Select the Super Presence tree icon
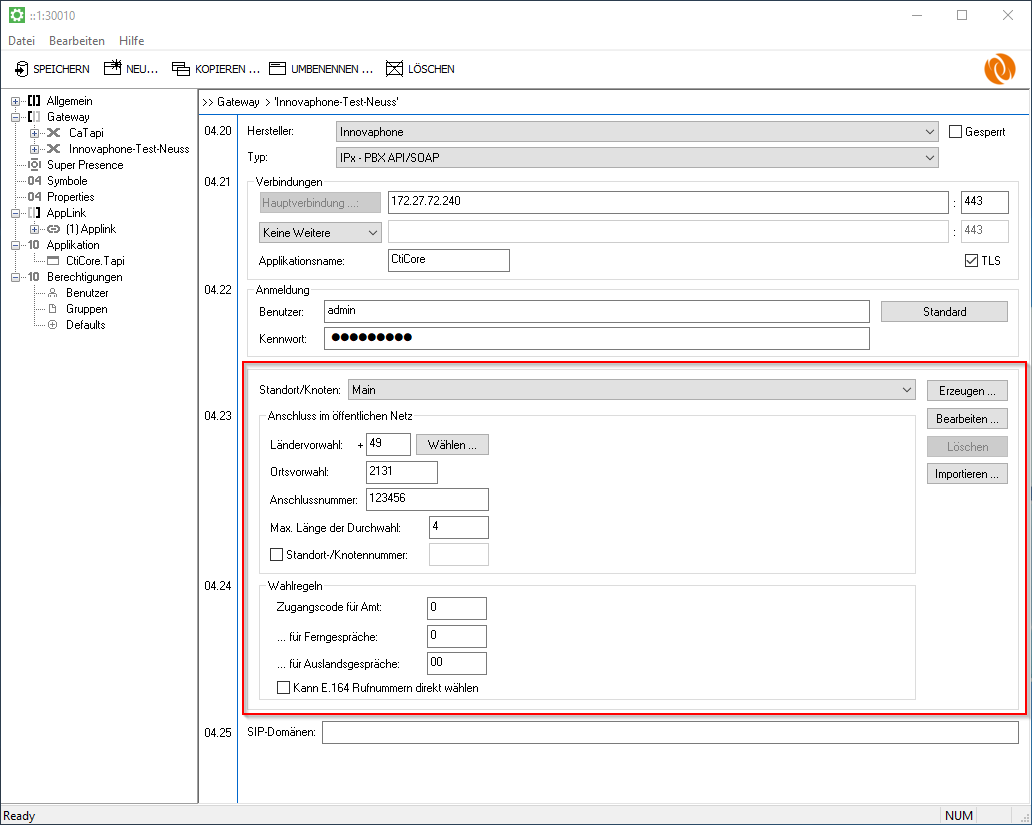Screen dimensions: 1032x825 point(35,165)
